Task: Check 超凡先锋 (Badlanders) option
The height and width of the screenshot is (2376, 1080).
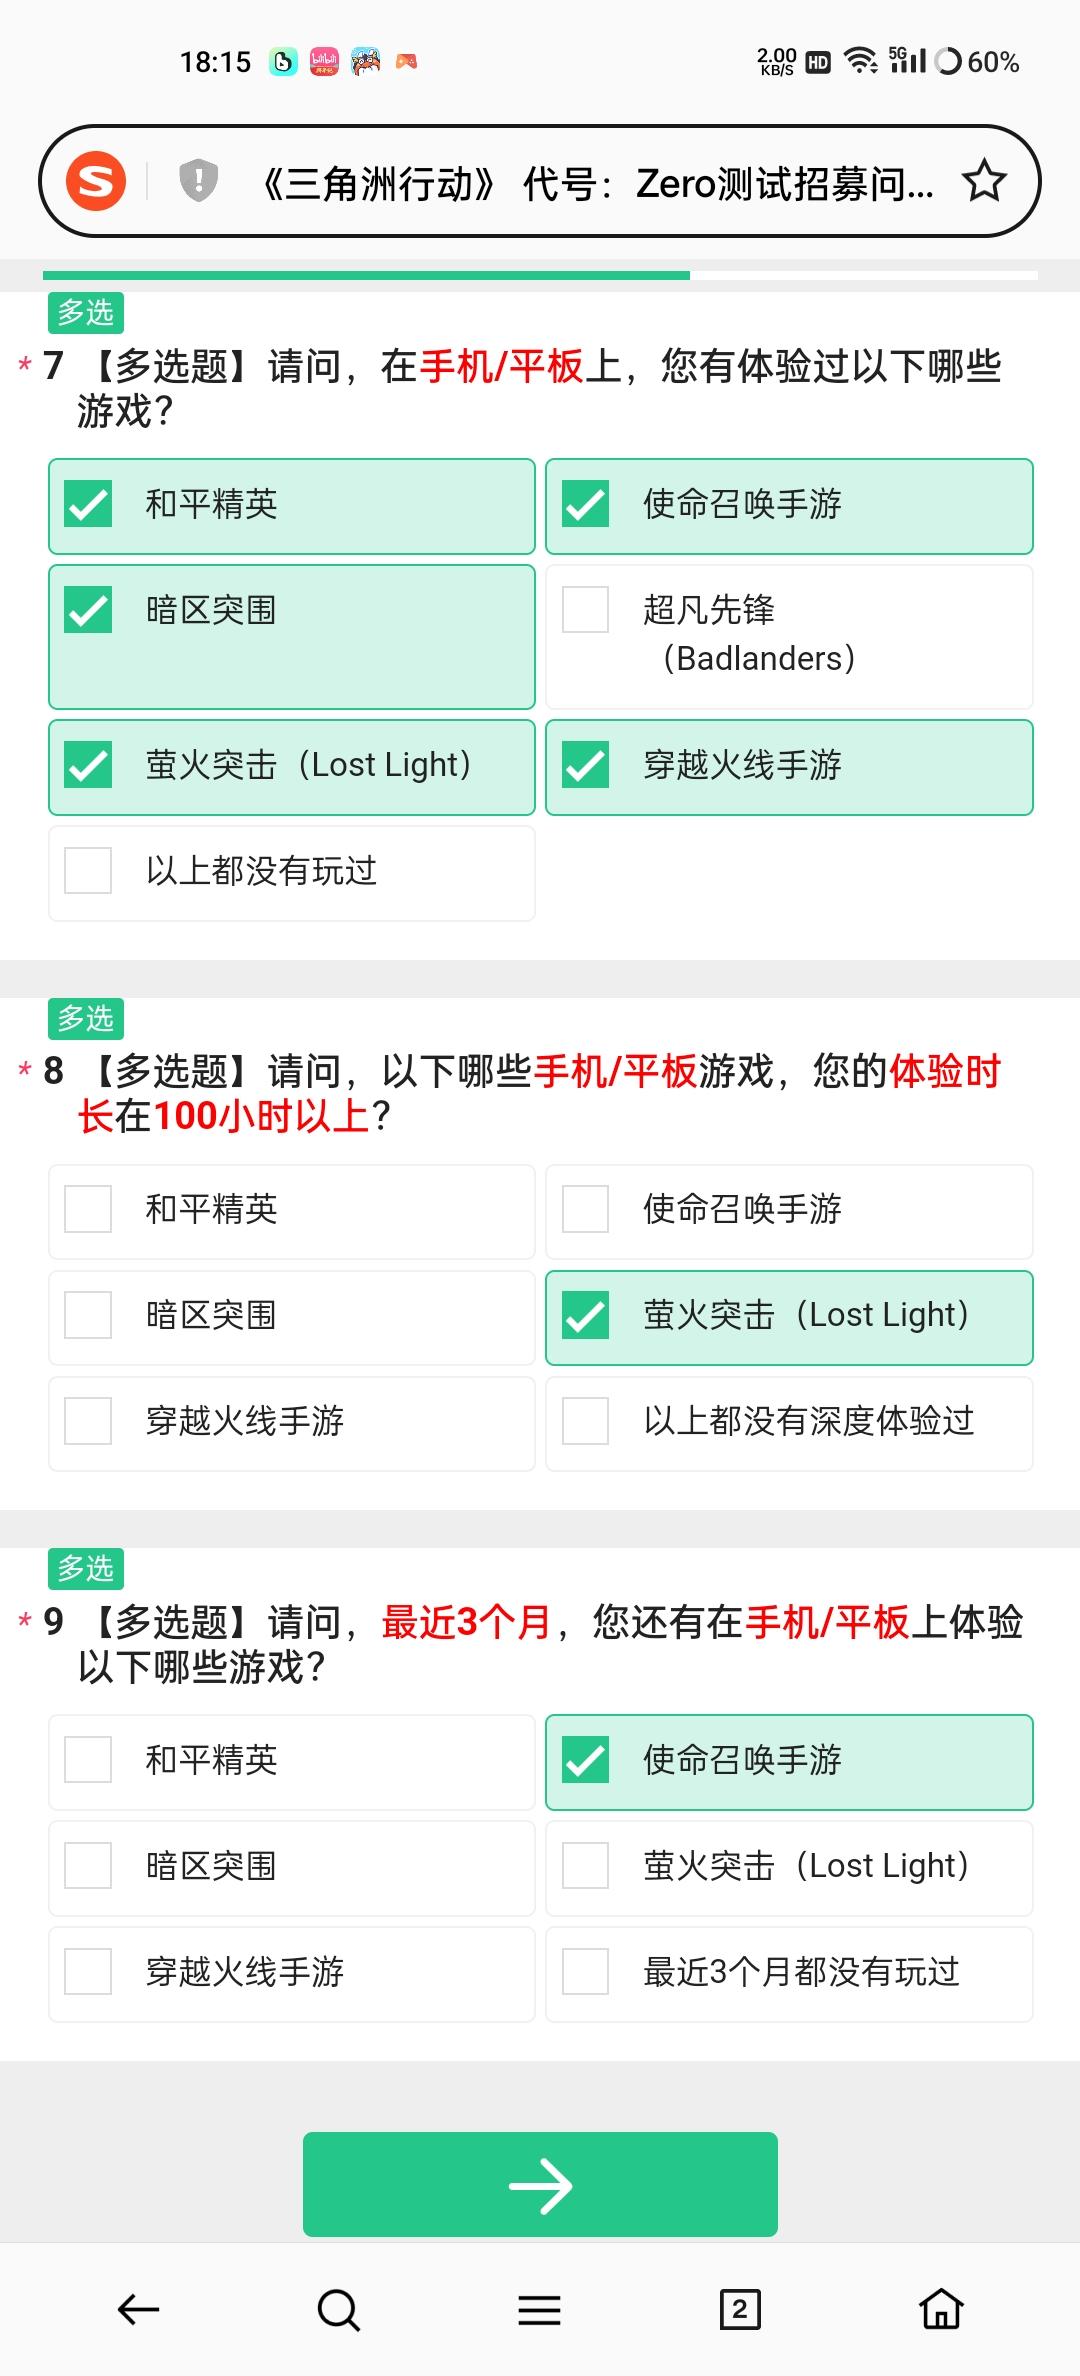Action: 789,637
